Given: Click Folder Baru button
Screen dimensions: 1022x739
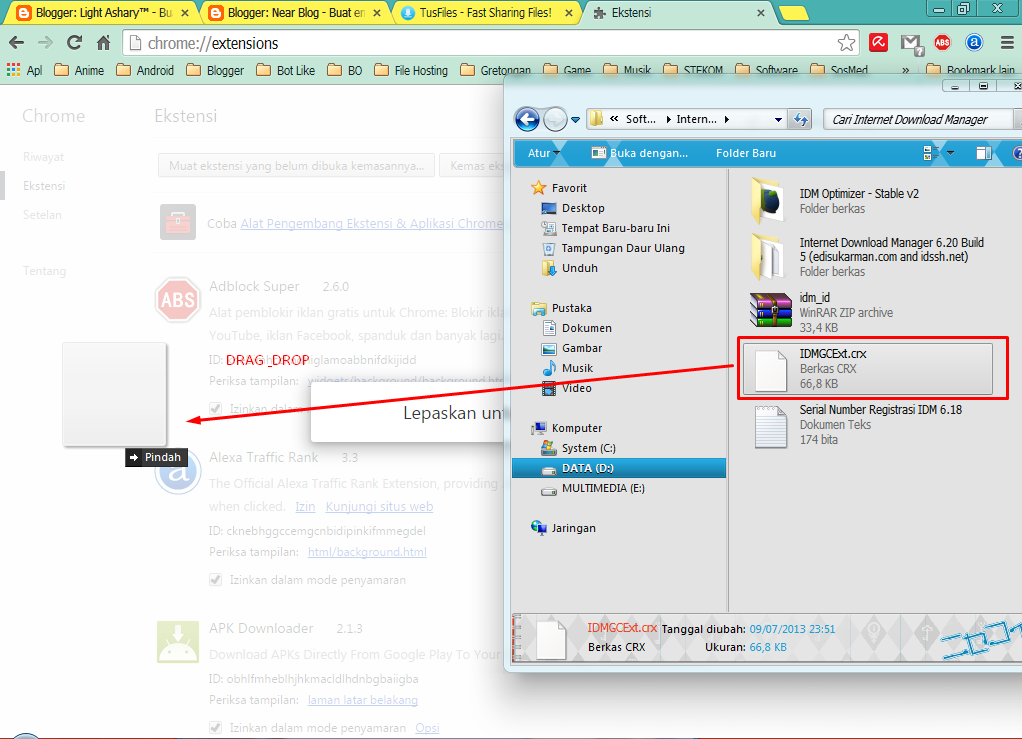Looking at the screenshot, I should [x=746, y=153].
